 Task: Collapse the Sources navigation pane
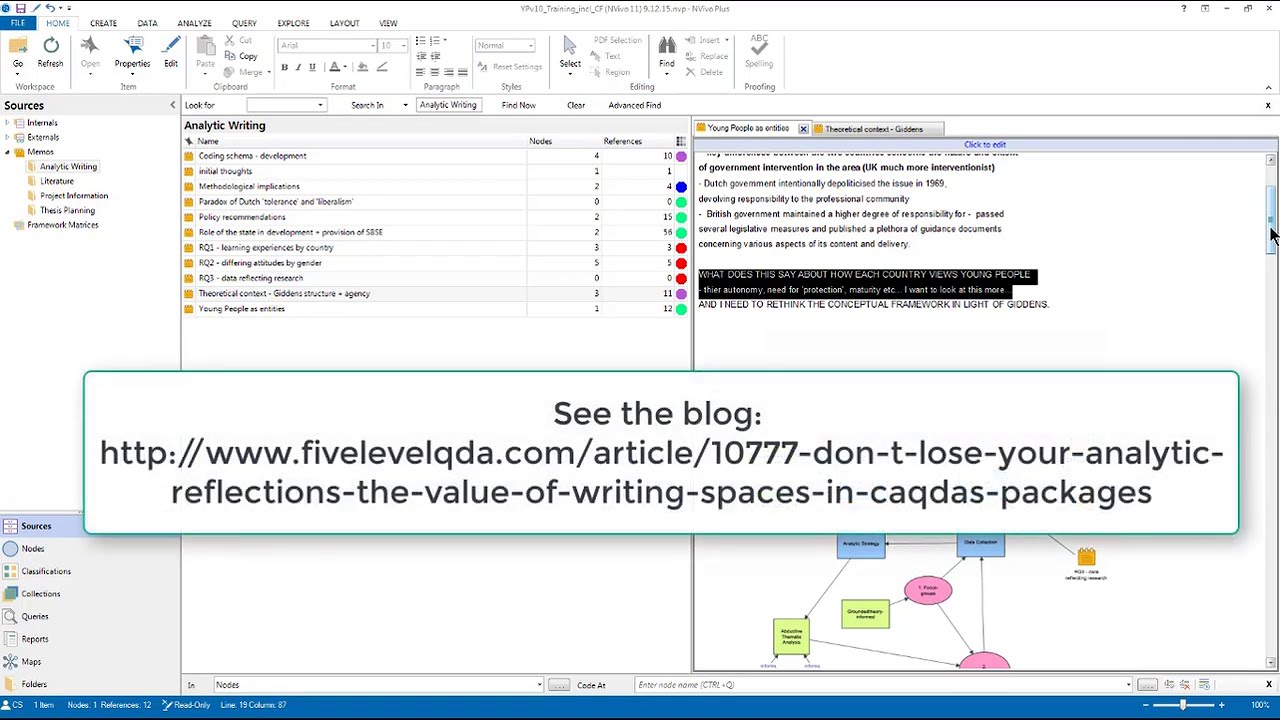[x=172, y=105]
